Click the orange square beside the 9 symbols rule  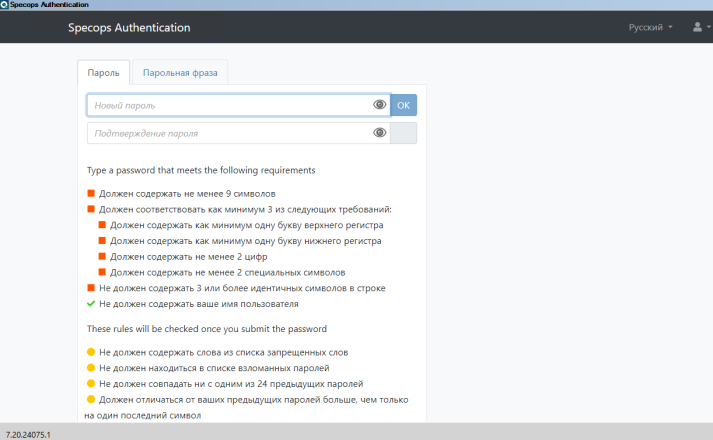click(91, 193)
